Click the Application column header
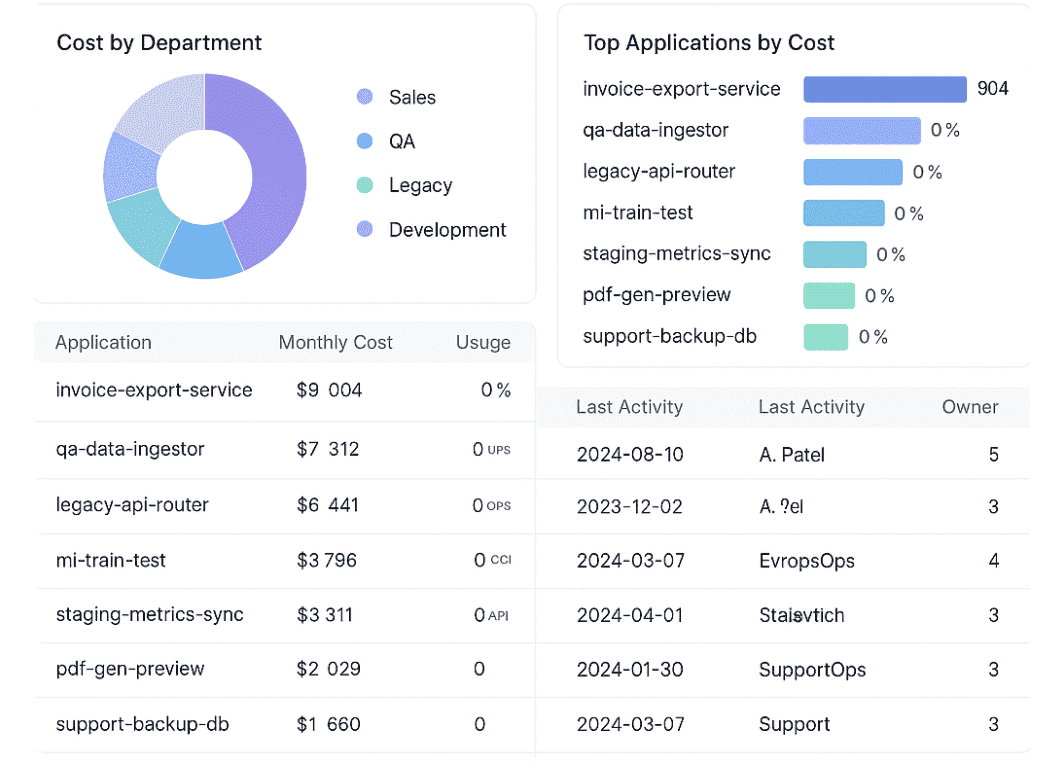Viewport: 1056px width, 768px height. coord(103,342)
